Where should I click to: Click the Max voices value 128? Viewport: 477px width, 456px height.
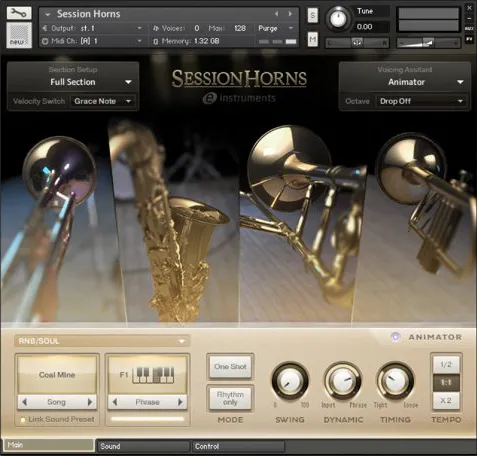pyautogui.click(x=240, y=28)
